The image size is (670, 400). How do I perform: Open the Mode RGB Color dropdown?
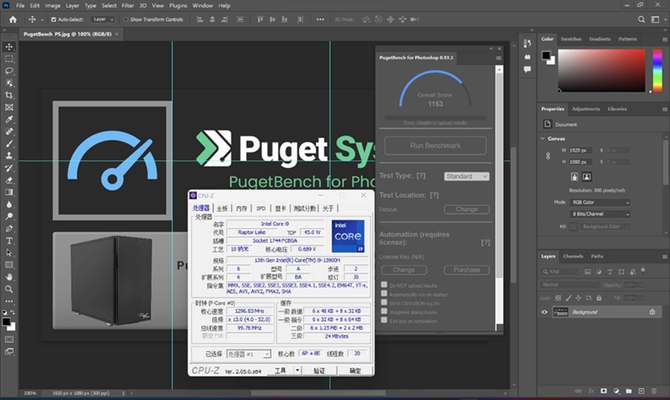click(600, 203)
